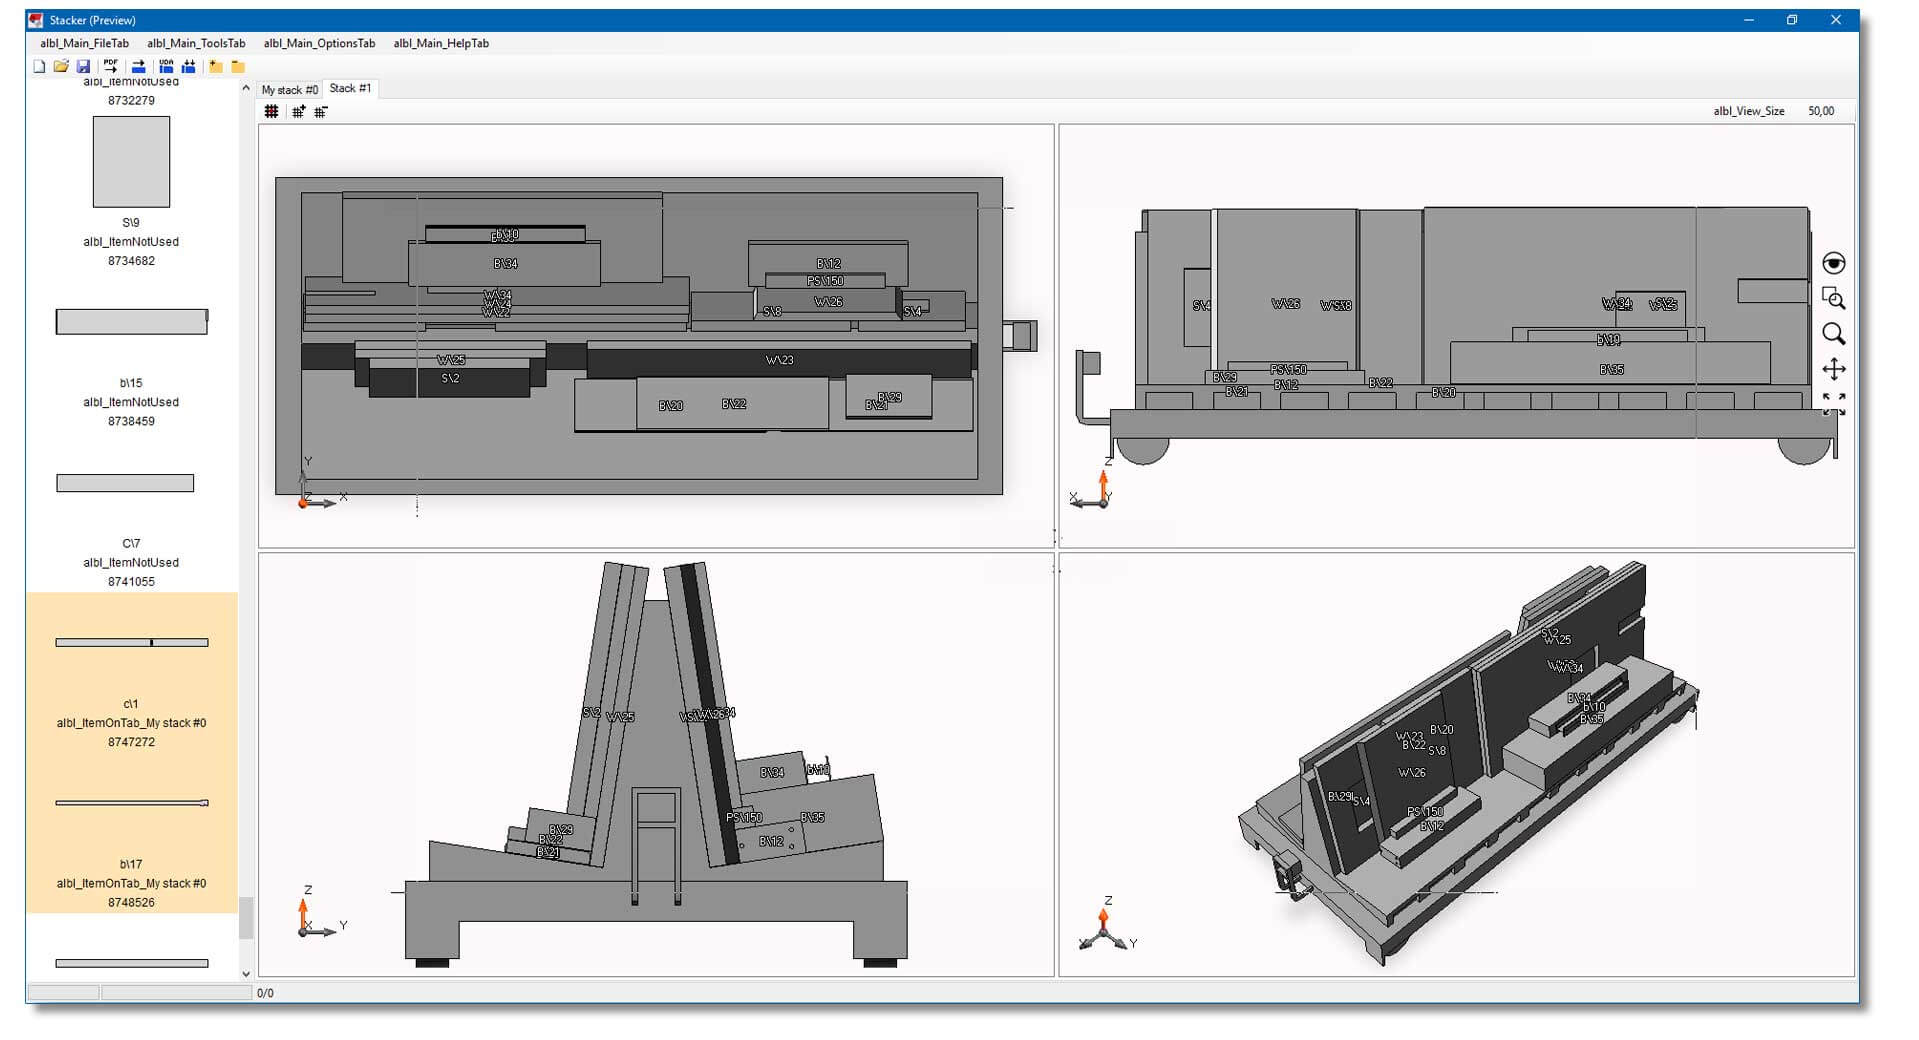Save with the floppy disk icon
Image resolution: width=1919 pixels, height=1040 pixels.
coord(83,66)
